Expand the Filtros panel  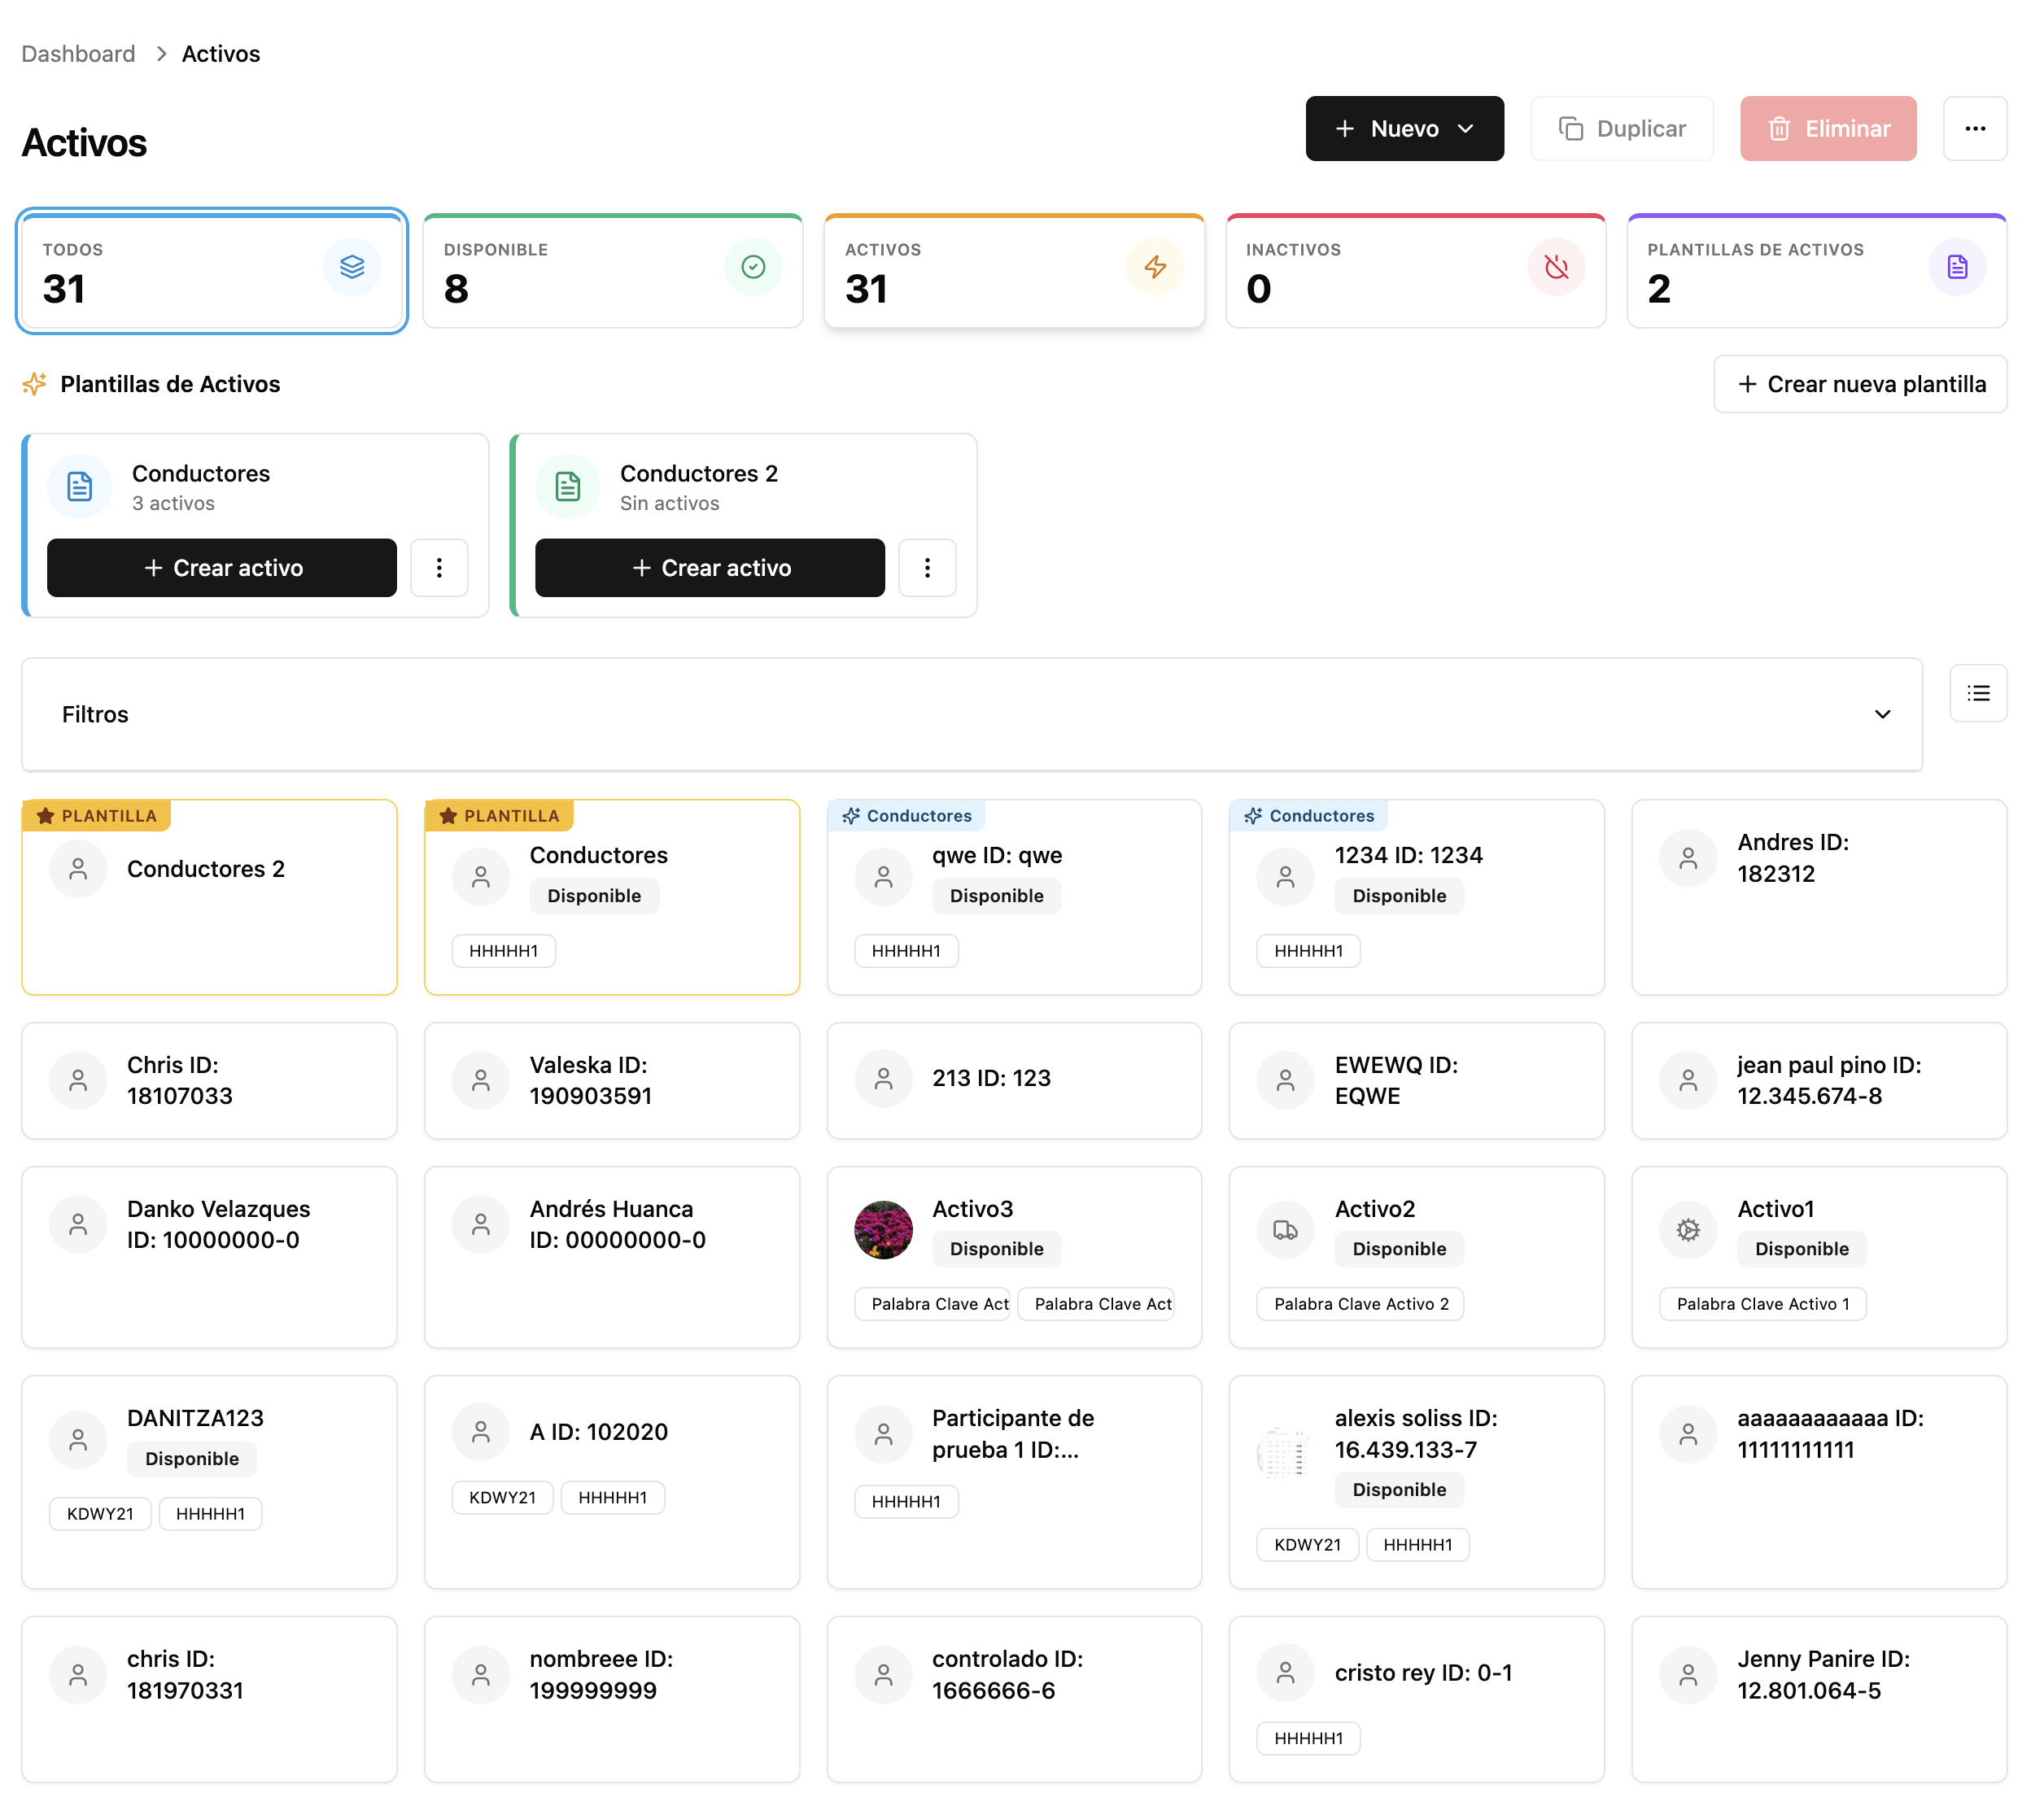(972, 714)
